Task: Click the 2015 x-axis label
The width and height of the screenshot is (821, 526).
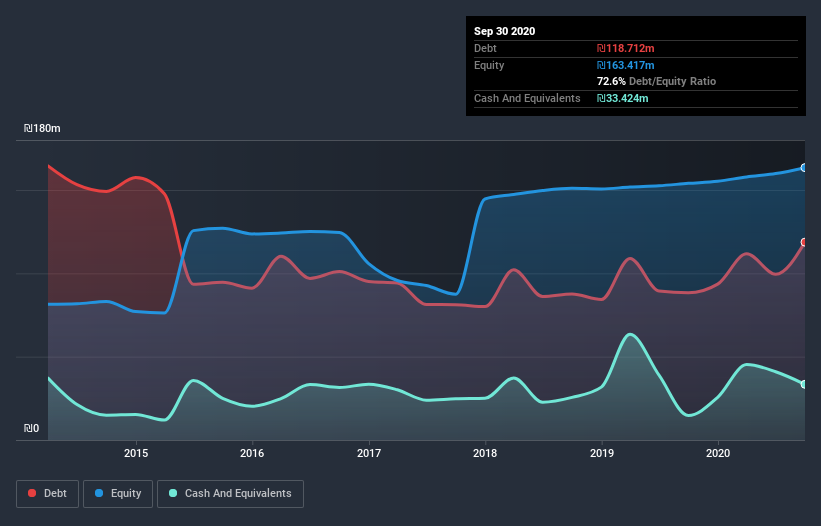Action: click(x=136, y=453)
